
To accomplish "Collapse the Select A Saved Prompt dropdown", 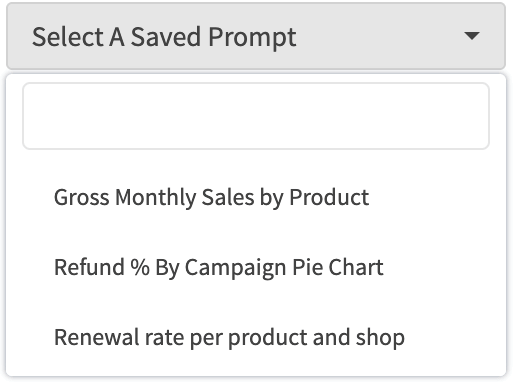I will click(256, 36).
